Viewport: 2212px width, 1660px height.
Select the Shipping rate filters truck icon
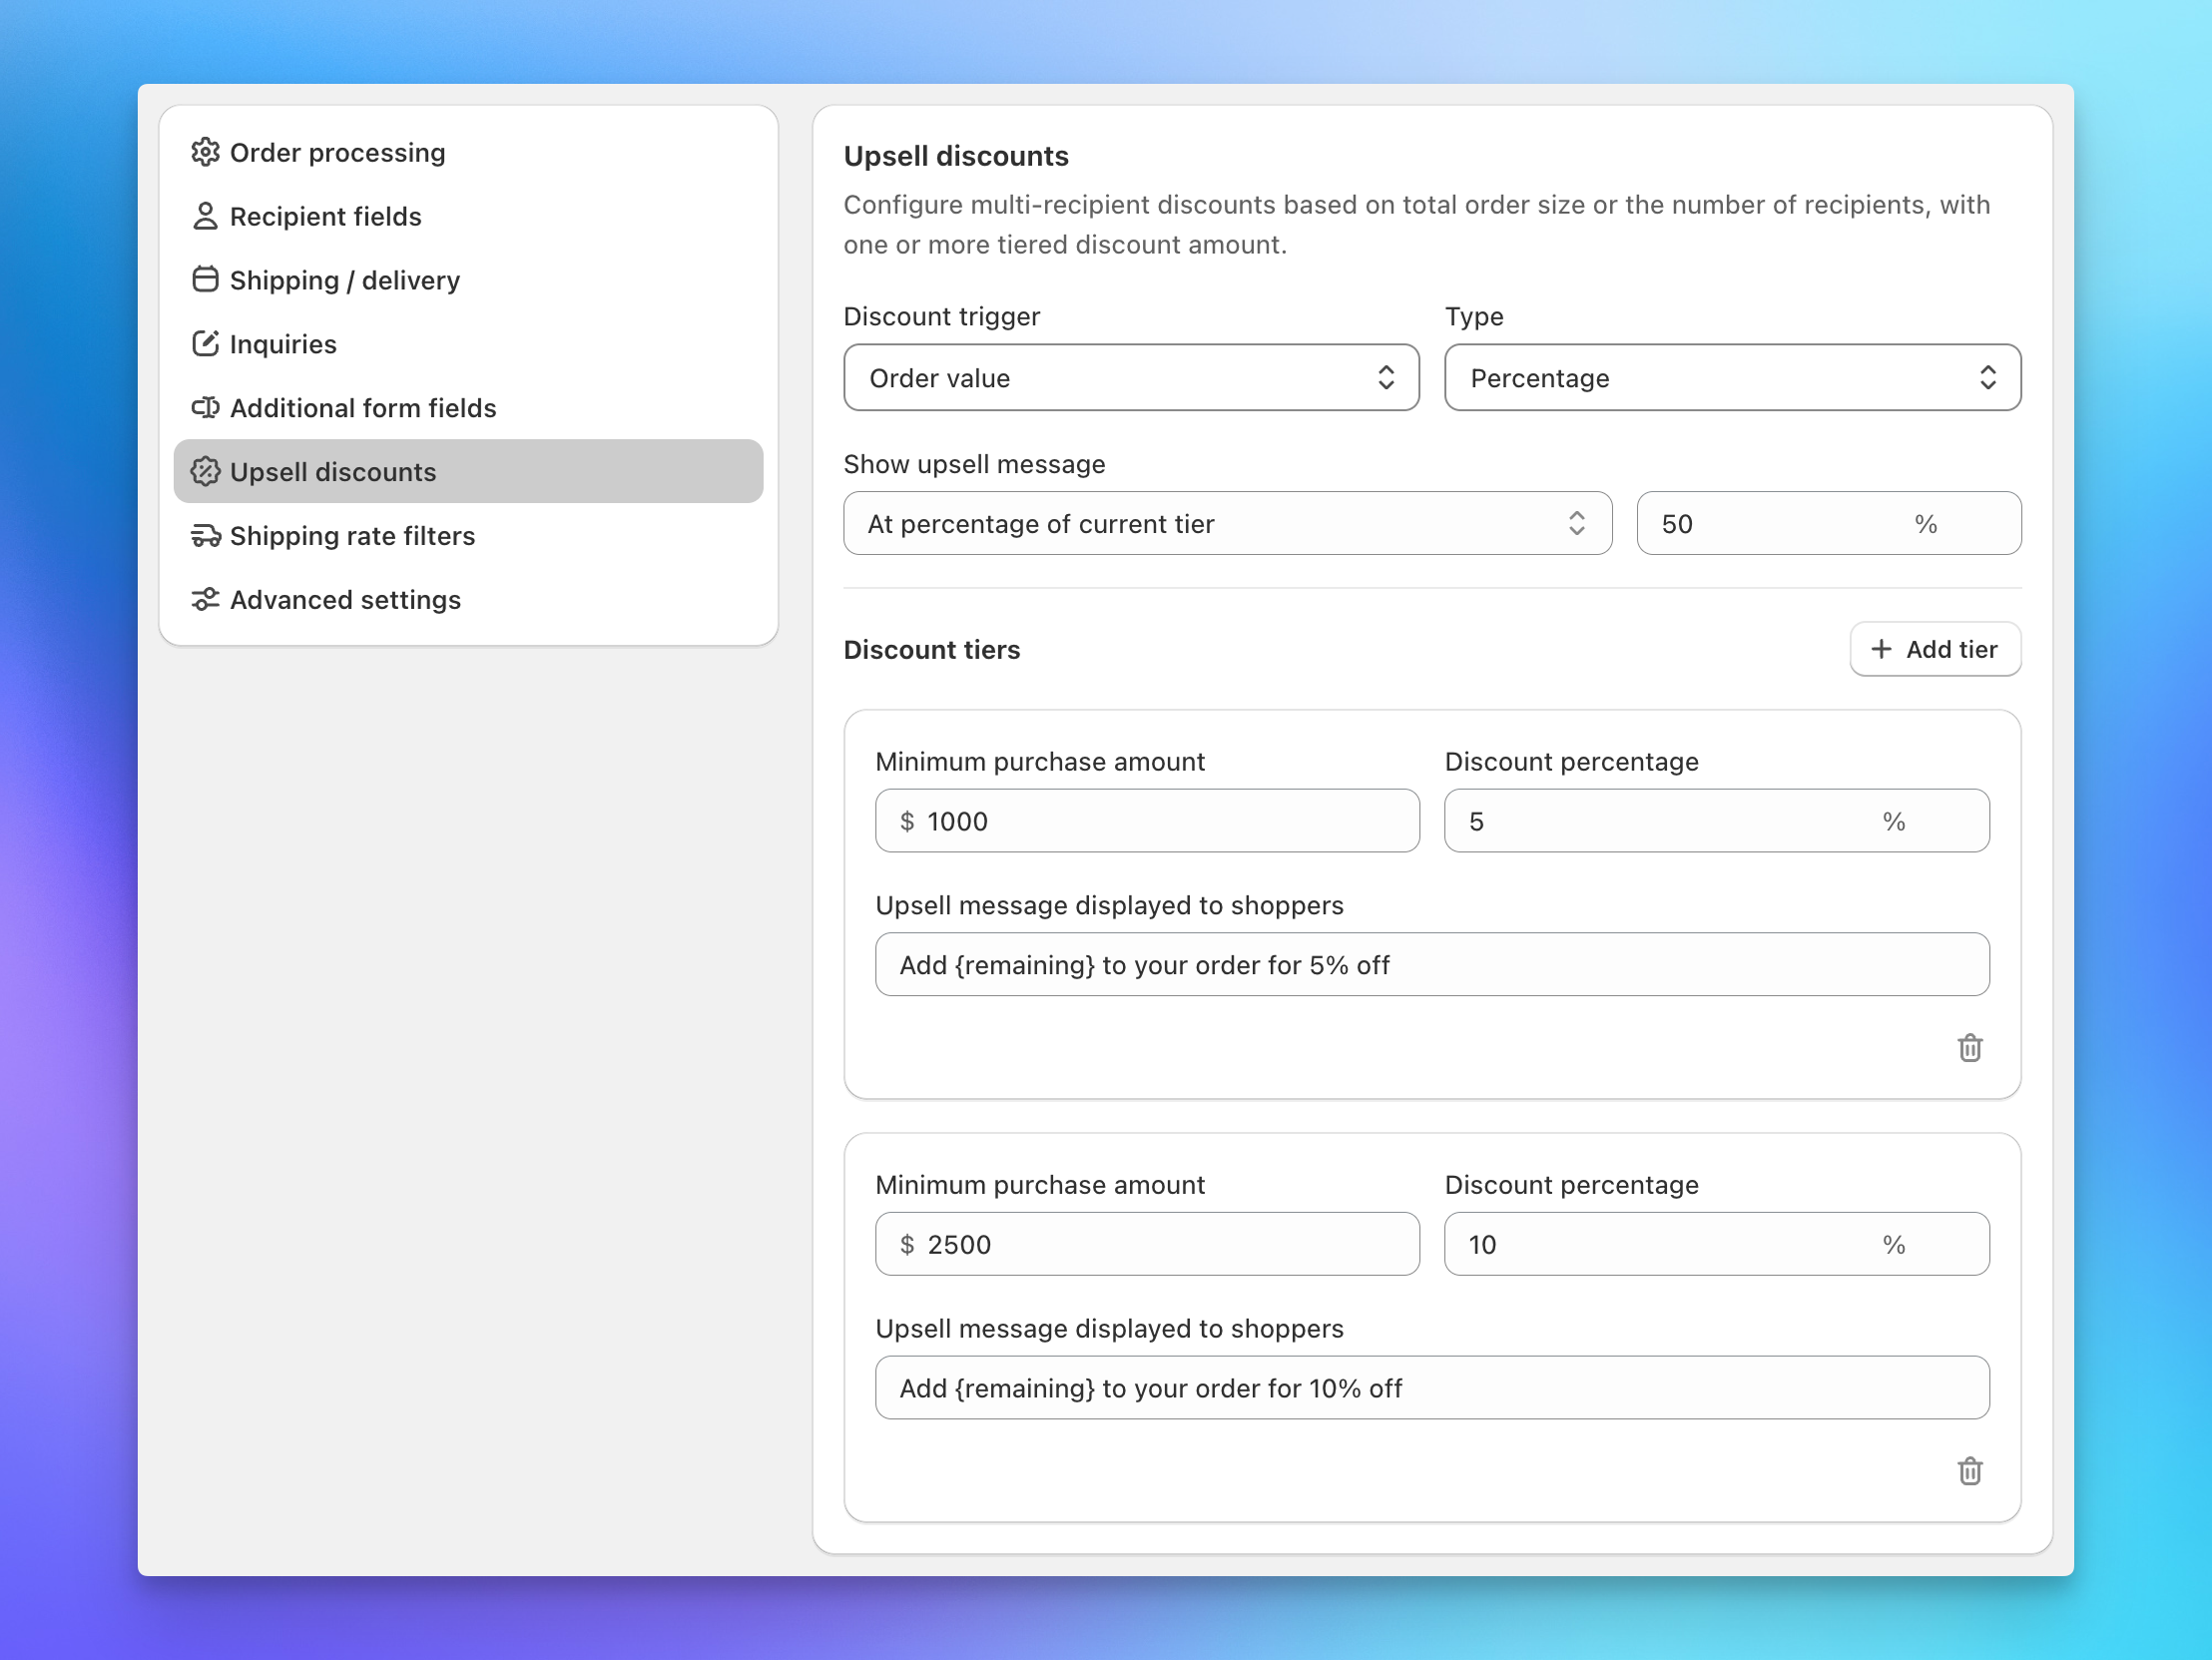206,535
